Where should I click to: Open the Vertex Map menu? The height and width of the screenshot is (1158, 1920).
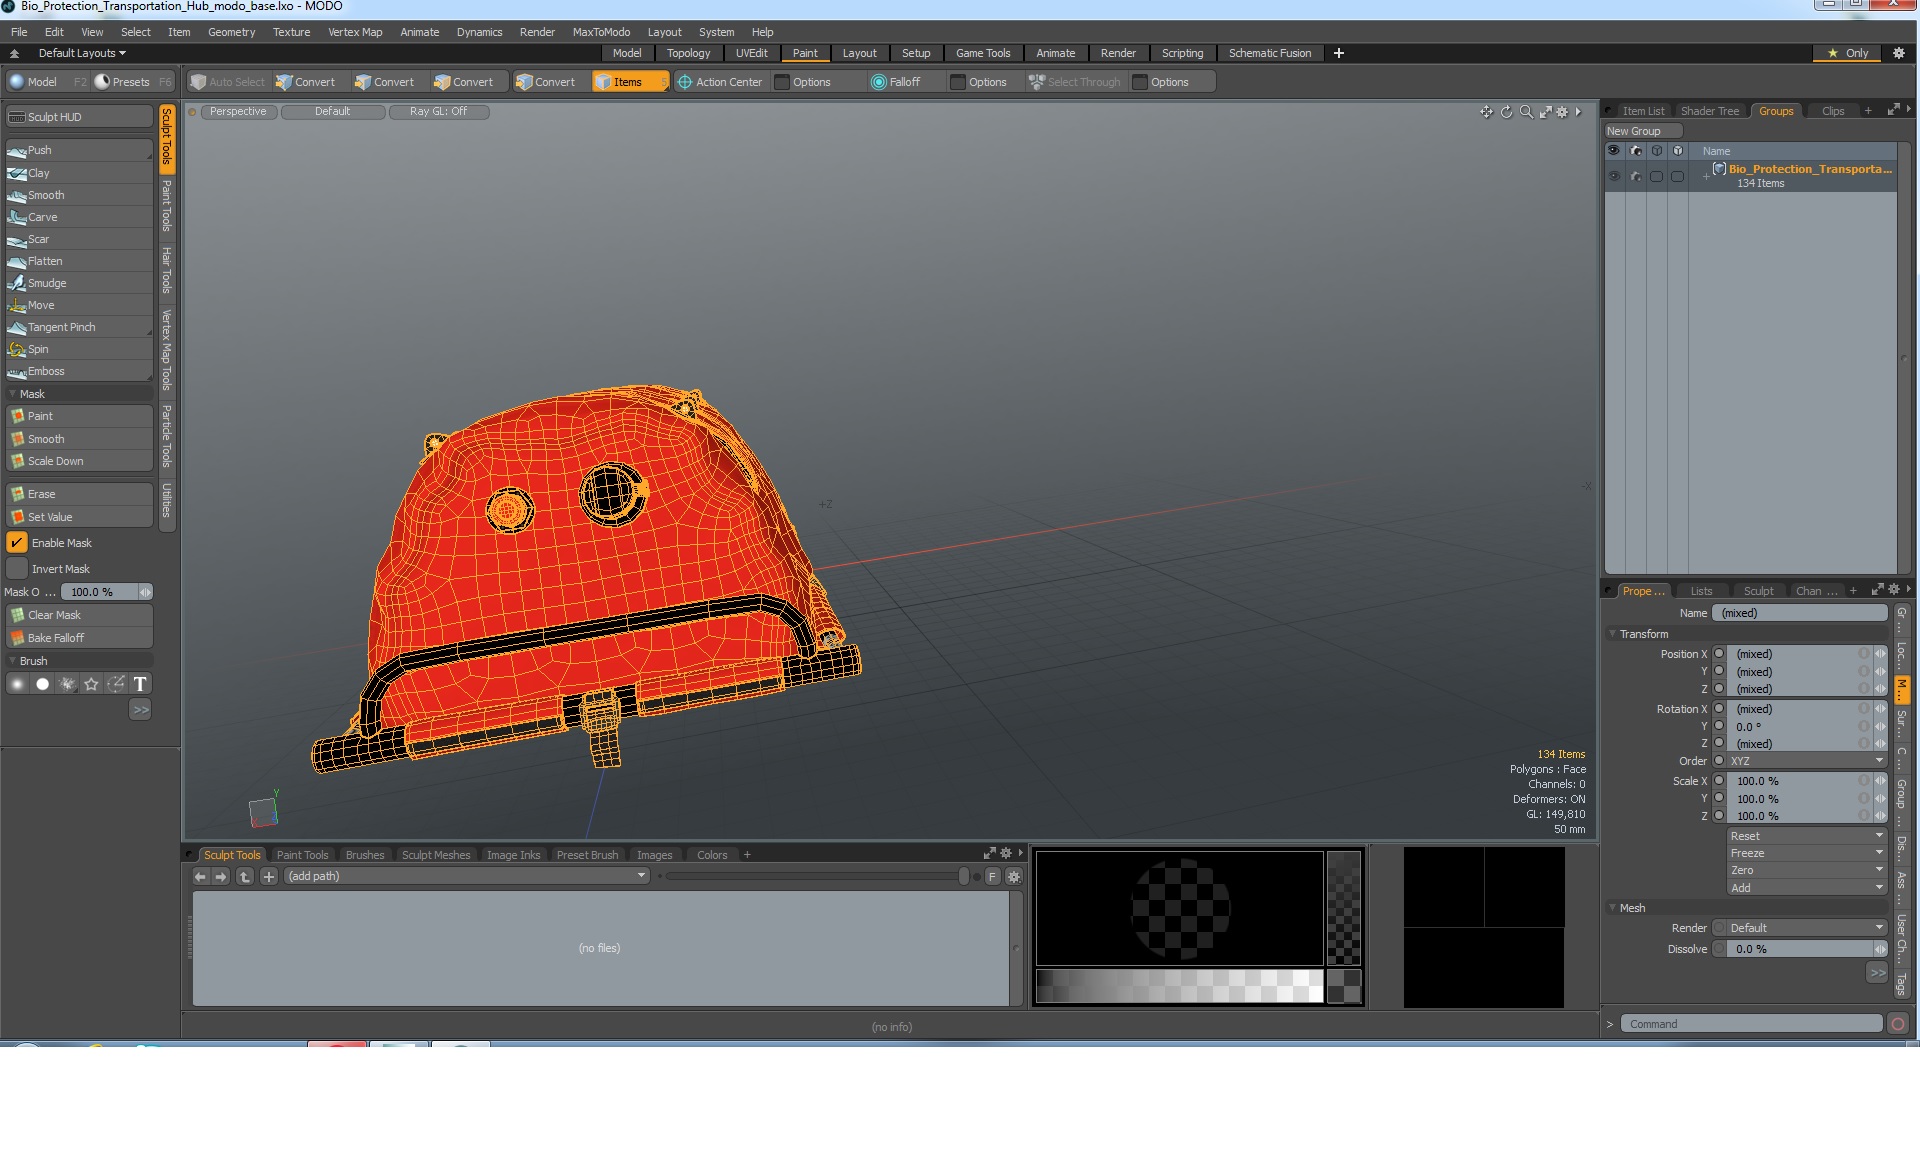[355, 32]
